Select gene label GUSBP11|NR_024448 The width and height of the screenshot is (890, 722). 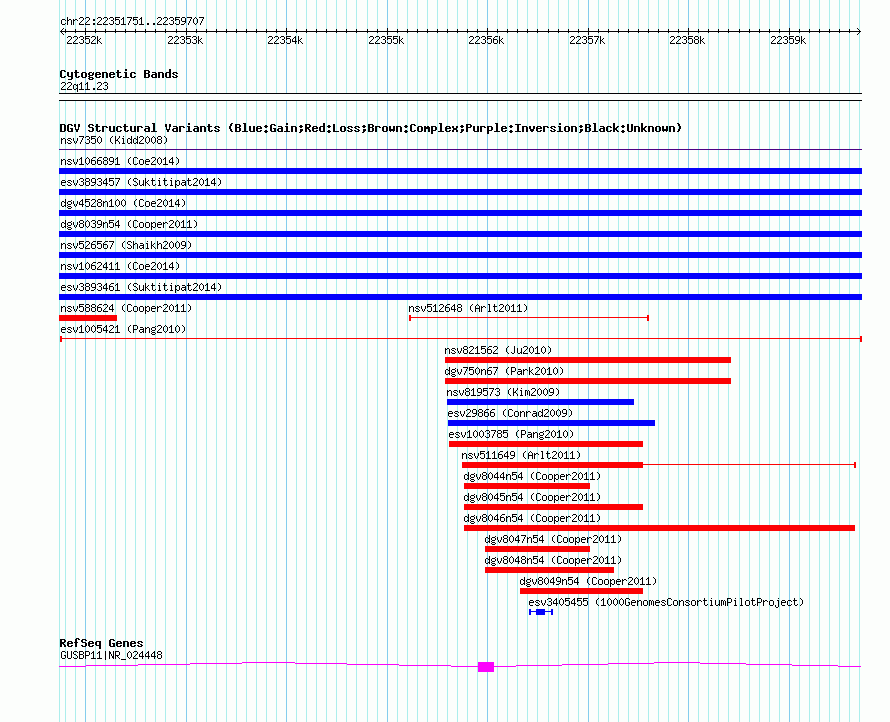[x=111, y=656]
